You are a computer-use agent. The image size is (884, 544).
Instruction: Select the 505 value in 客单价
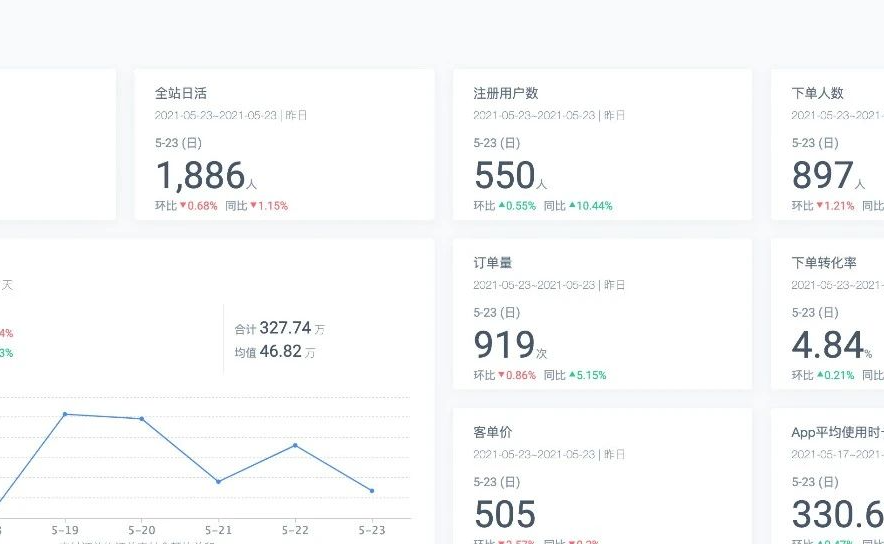(505, 514)
